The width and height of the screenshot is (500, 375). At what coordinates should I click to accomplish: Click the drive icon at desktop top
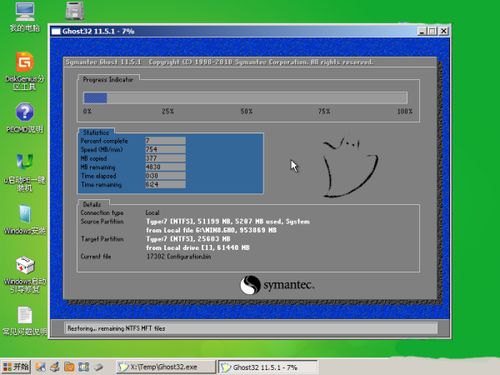tap(75, 11)
